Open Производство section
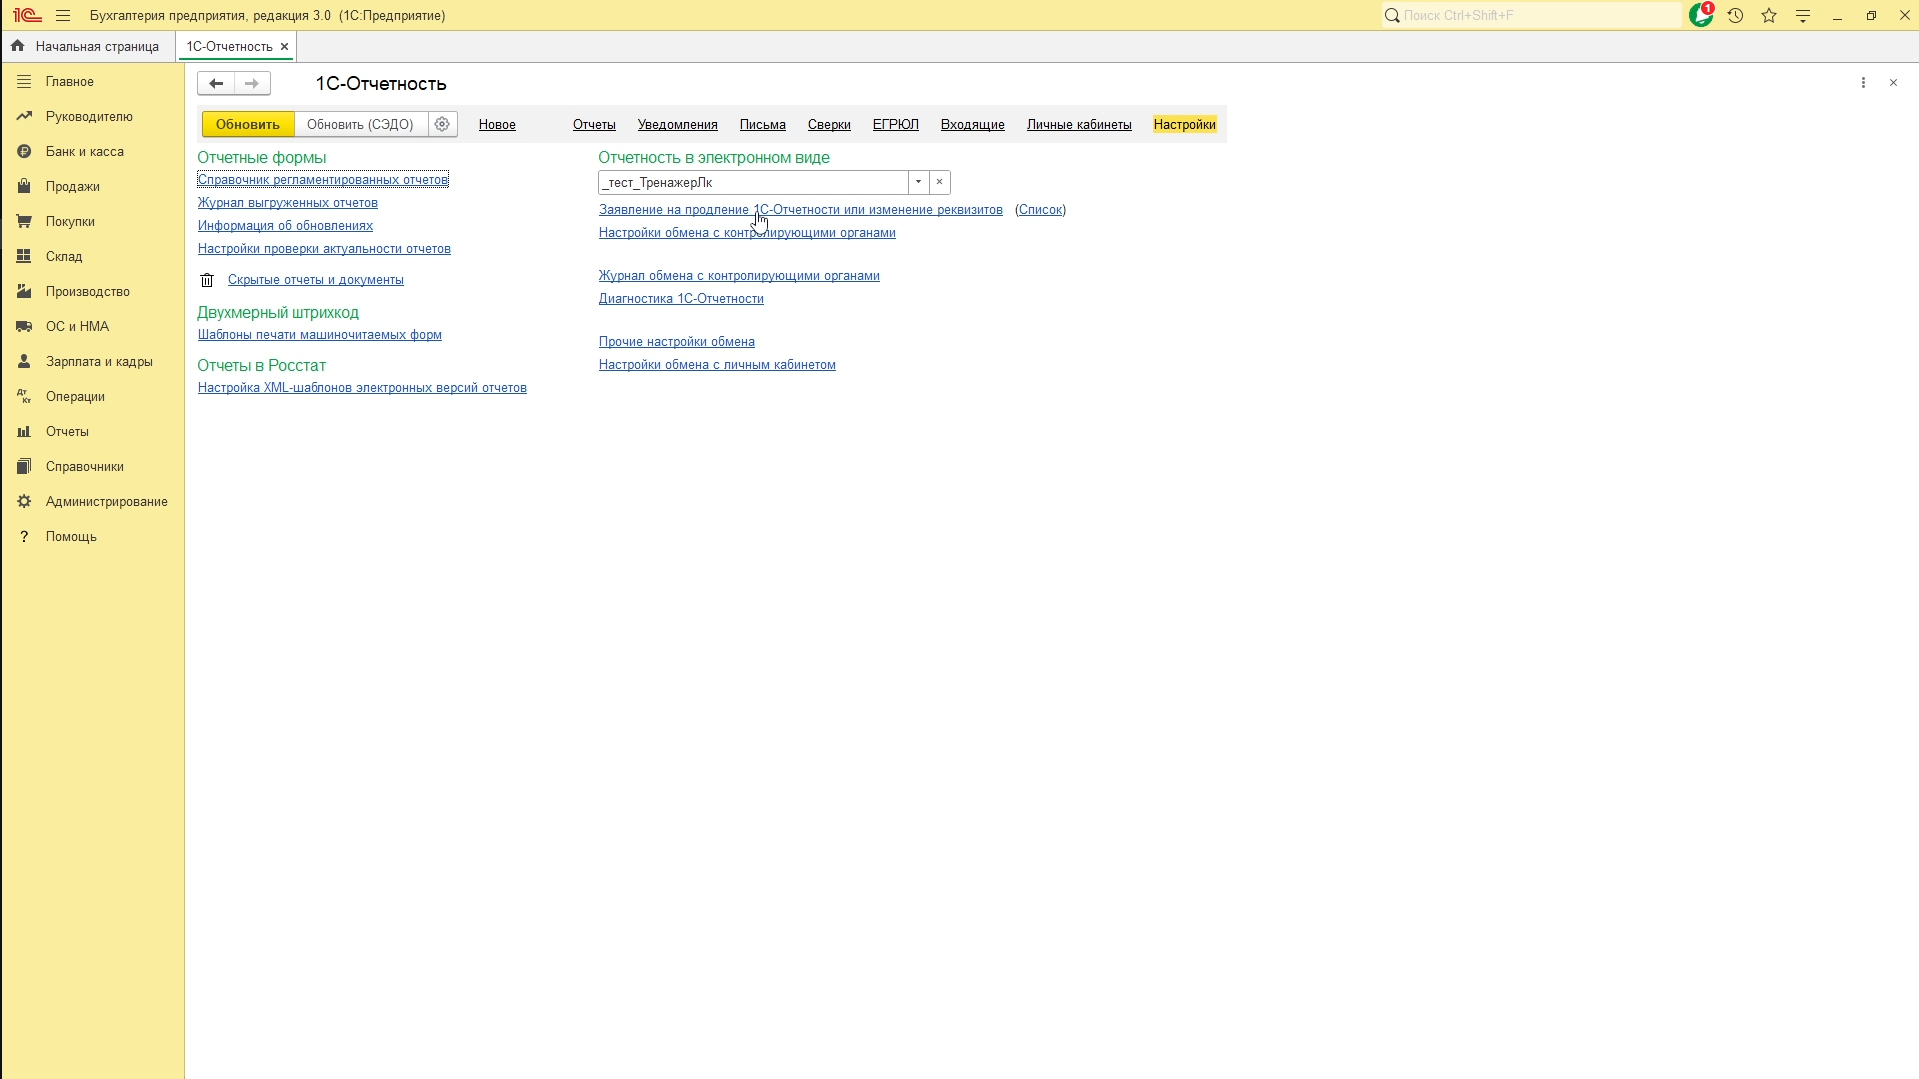1919x1079 pixels. [x=88, y=292]
